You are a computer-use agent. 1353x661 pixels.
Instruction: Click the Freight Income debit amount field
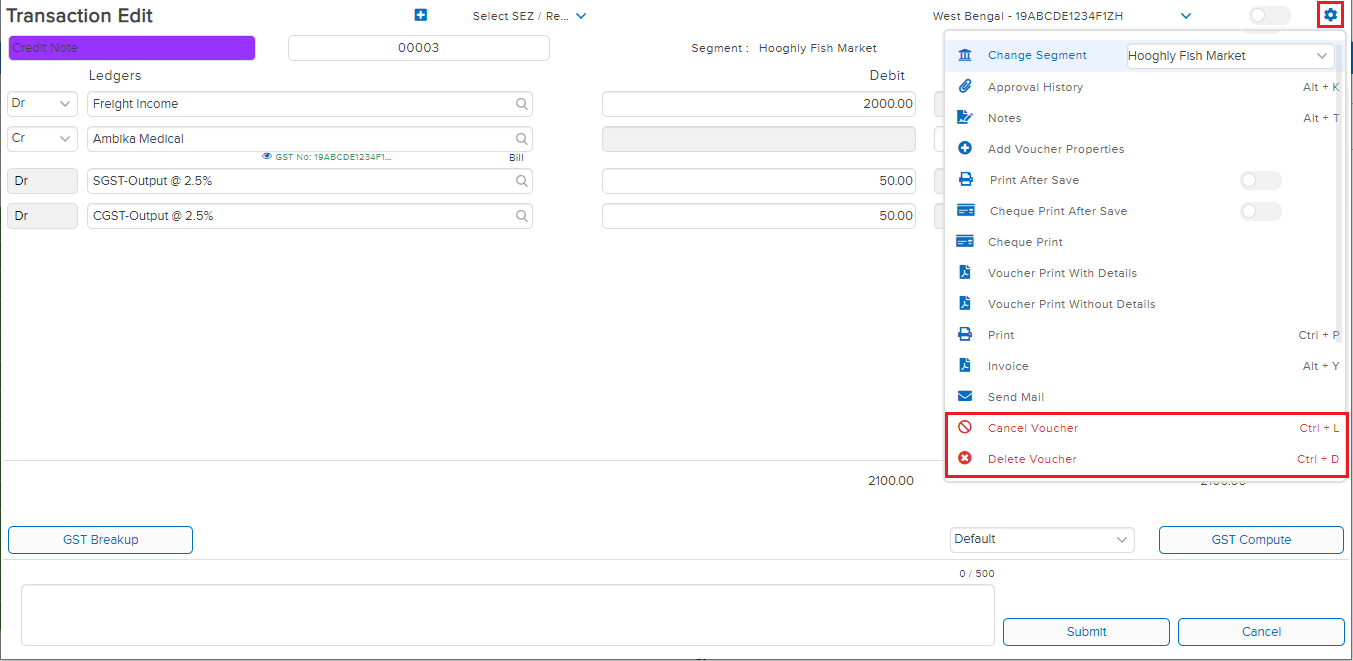(758, 104)
